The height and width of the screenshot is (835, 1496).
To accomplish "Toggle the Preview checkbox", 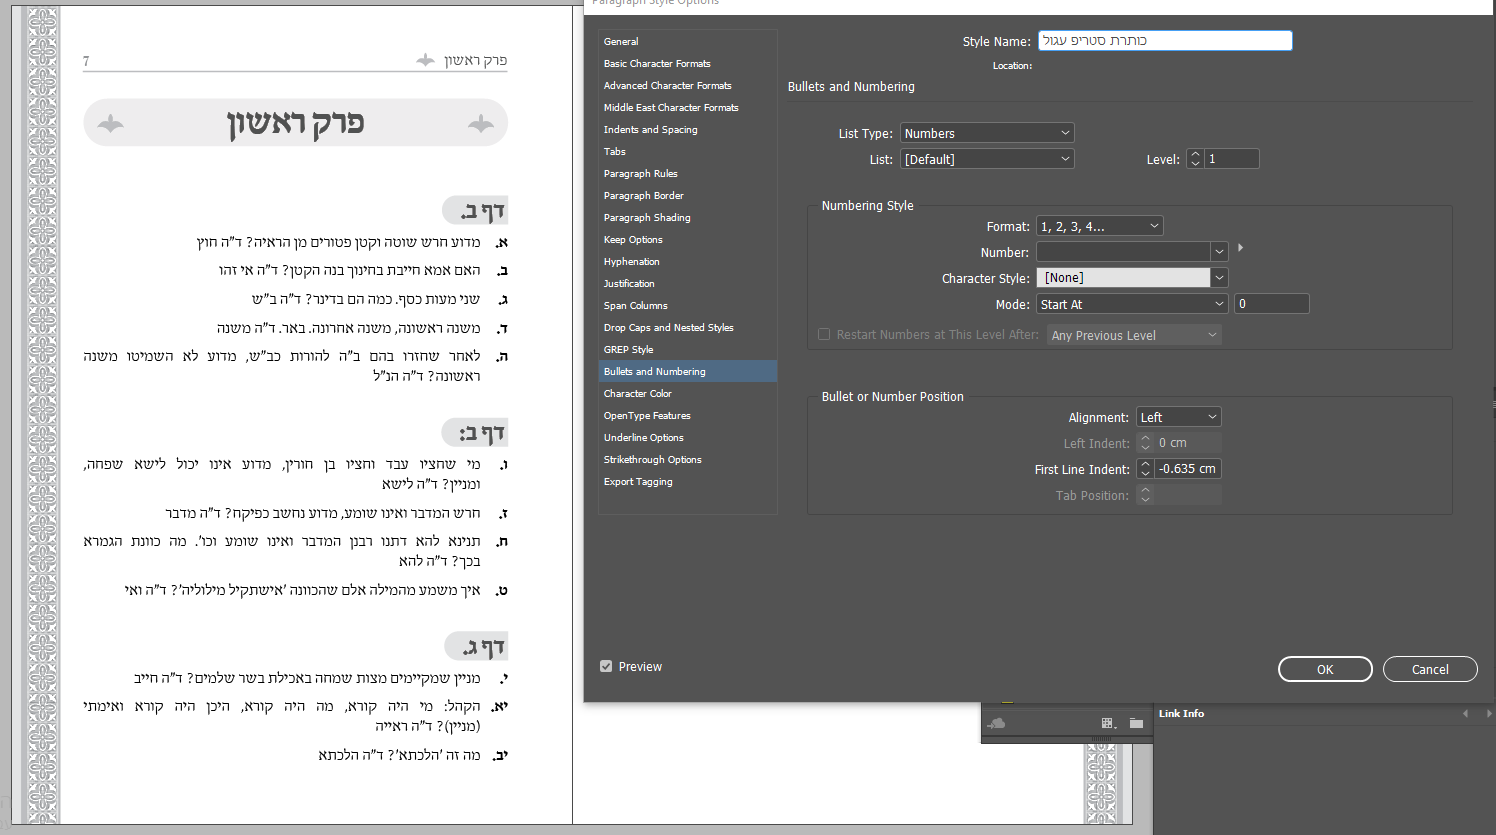I will point(606,666).
